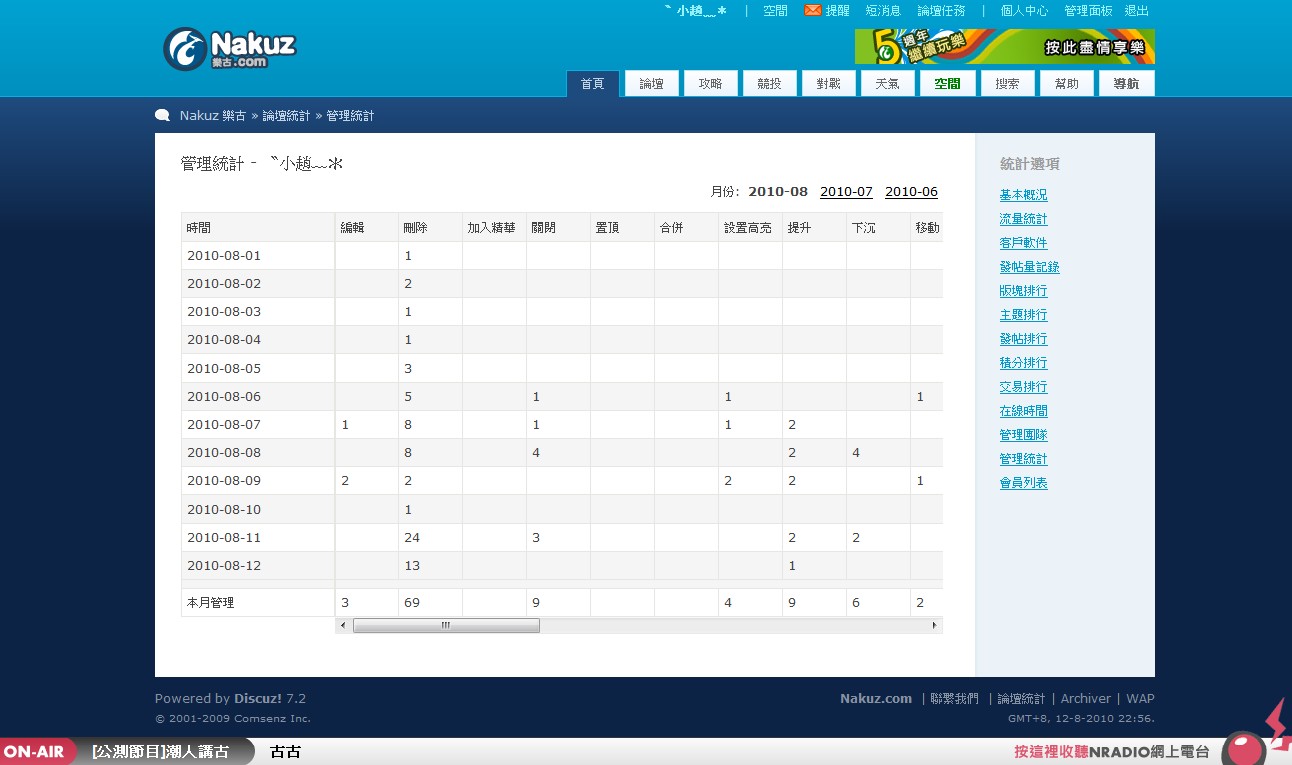Click the 2010-08-06 date cell
The width and height of the screenshot is (1292, 765).
point(258,396)
